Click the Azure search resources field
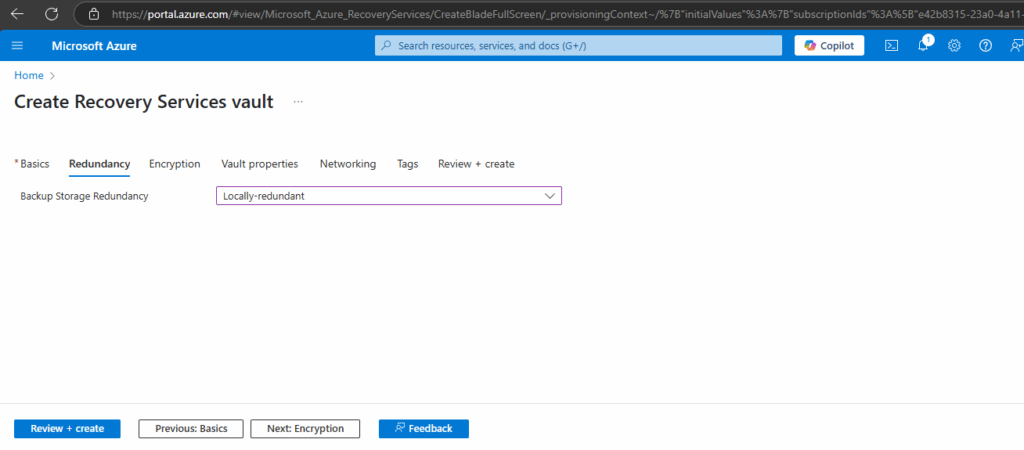The image size is (1024, 450). (580, 46)
